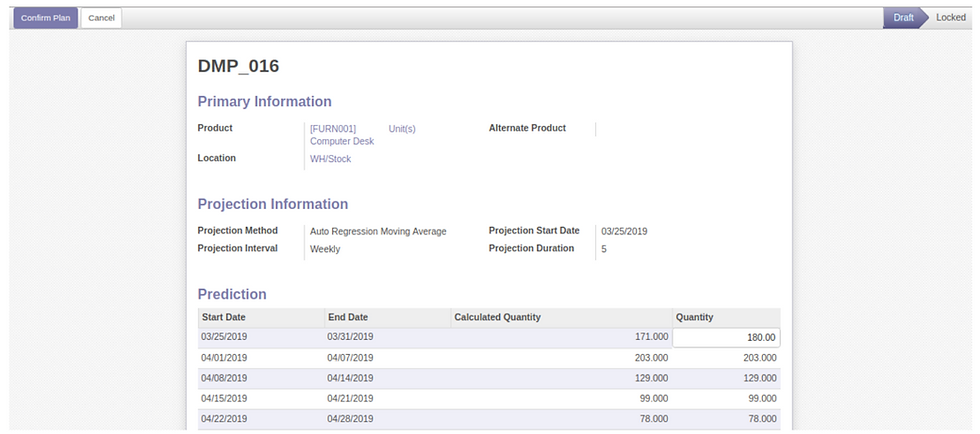Screen dimensions: 980x434
Task: Click the projection duration value 5
Action: (604, 249)
